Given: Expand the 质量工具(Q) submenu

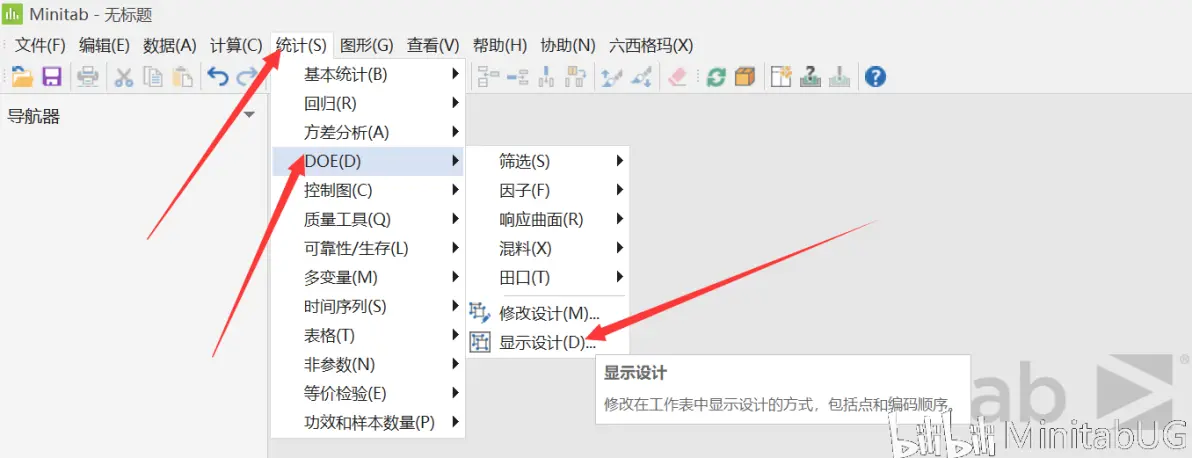Looking at the screenshot, I should pos(367,219).
